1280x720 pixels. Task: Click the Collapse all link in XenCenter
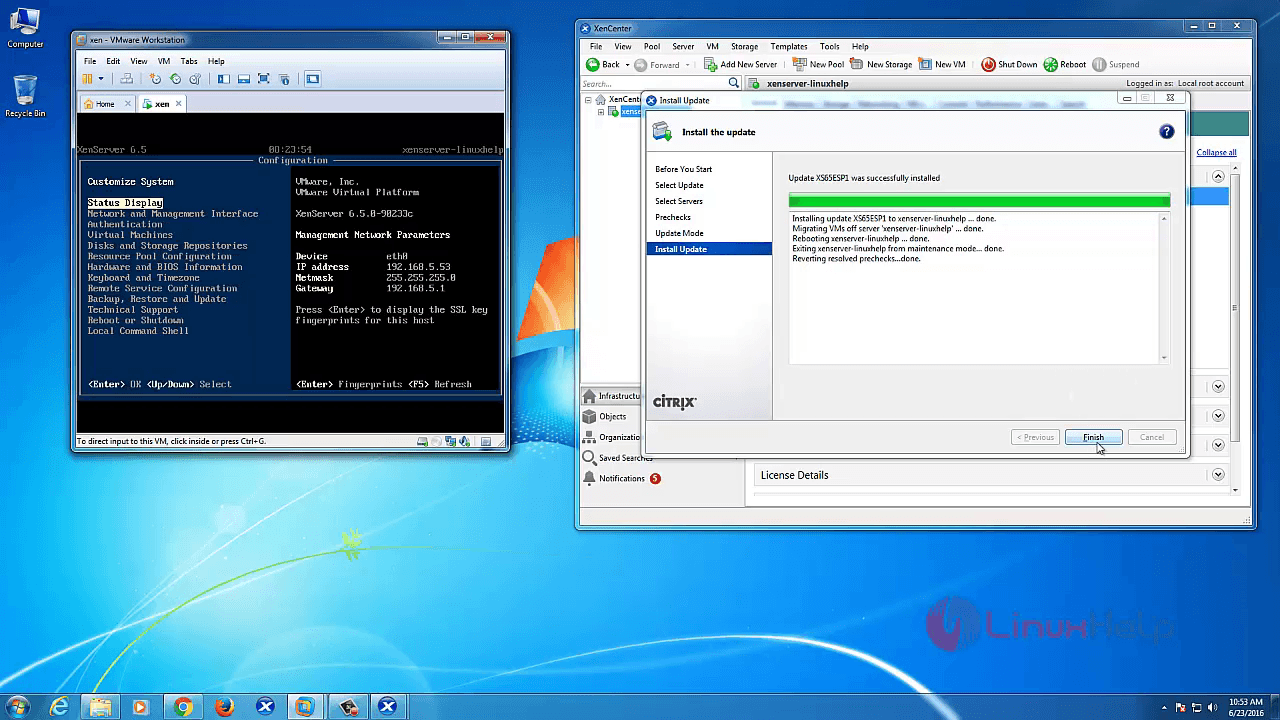pyautogui.click(x=1216, y=152)
